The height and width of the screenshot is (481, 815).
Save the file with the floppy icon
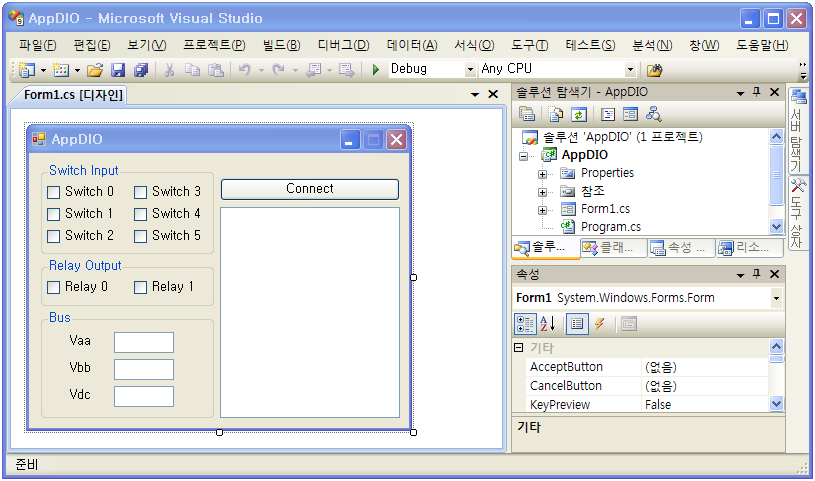(118, 70)
